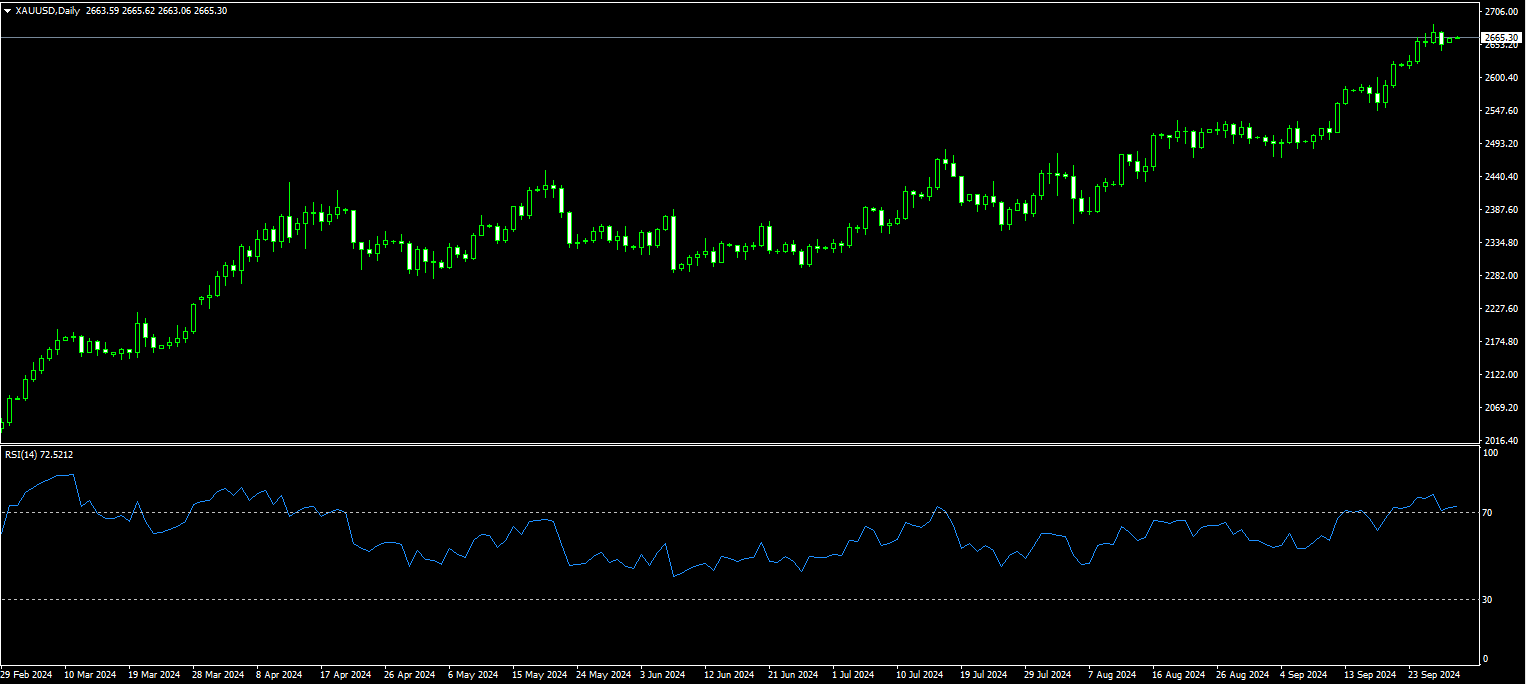Viewport: 1526px width, 684px height.
Task: Select the highlighted 2665.30 current price label
Action: 1501,38
